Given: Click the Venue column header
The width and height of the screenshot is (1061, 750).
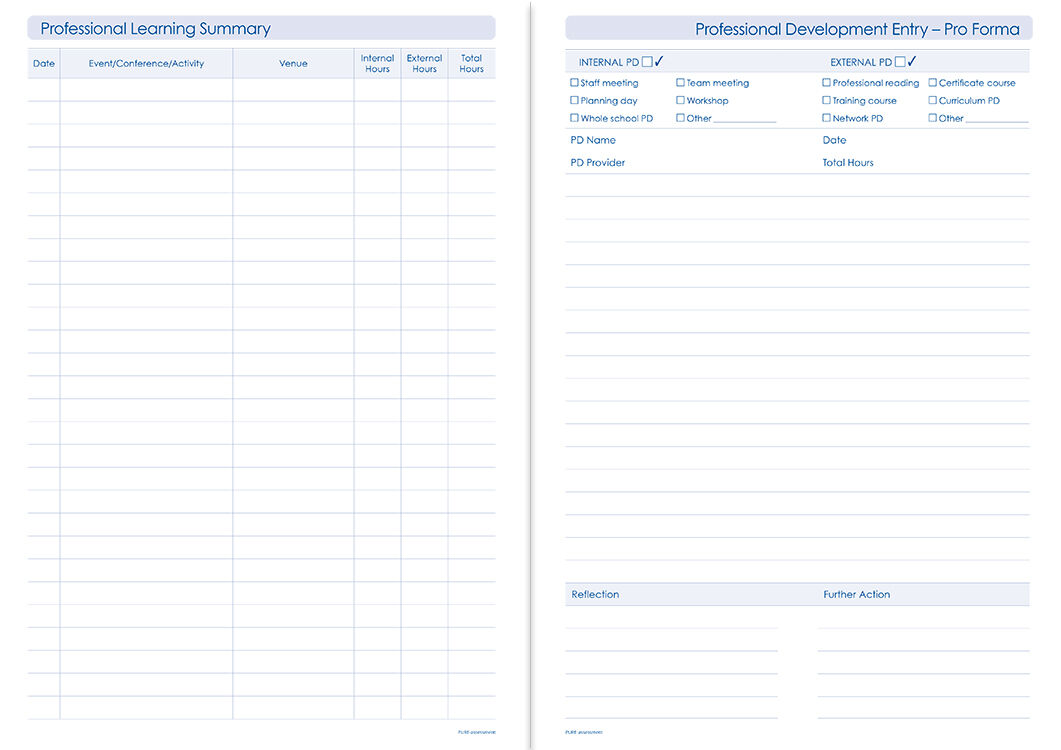Looking at the screenshot, I should pos(293,64).
